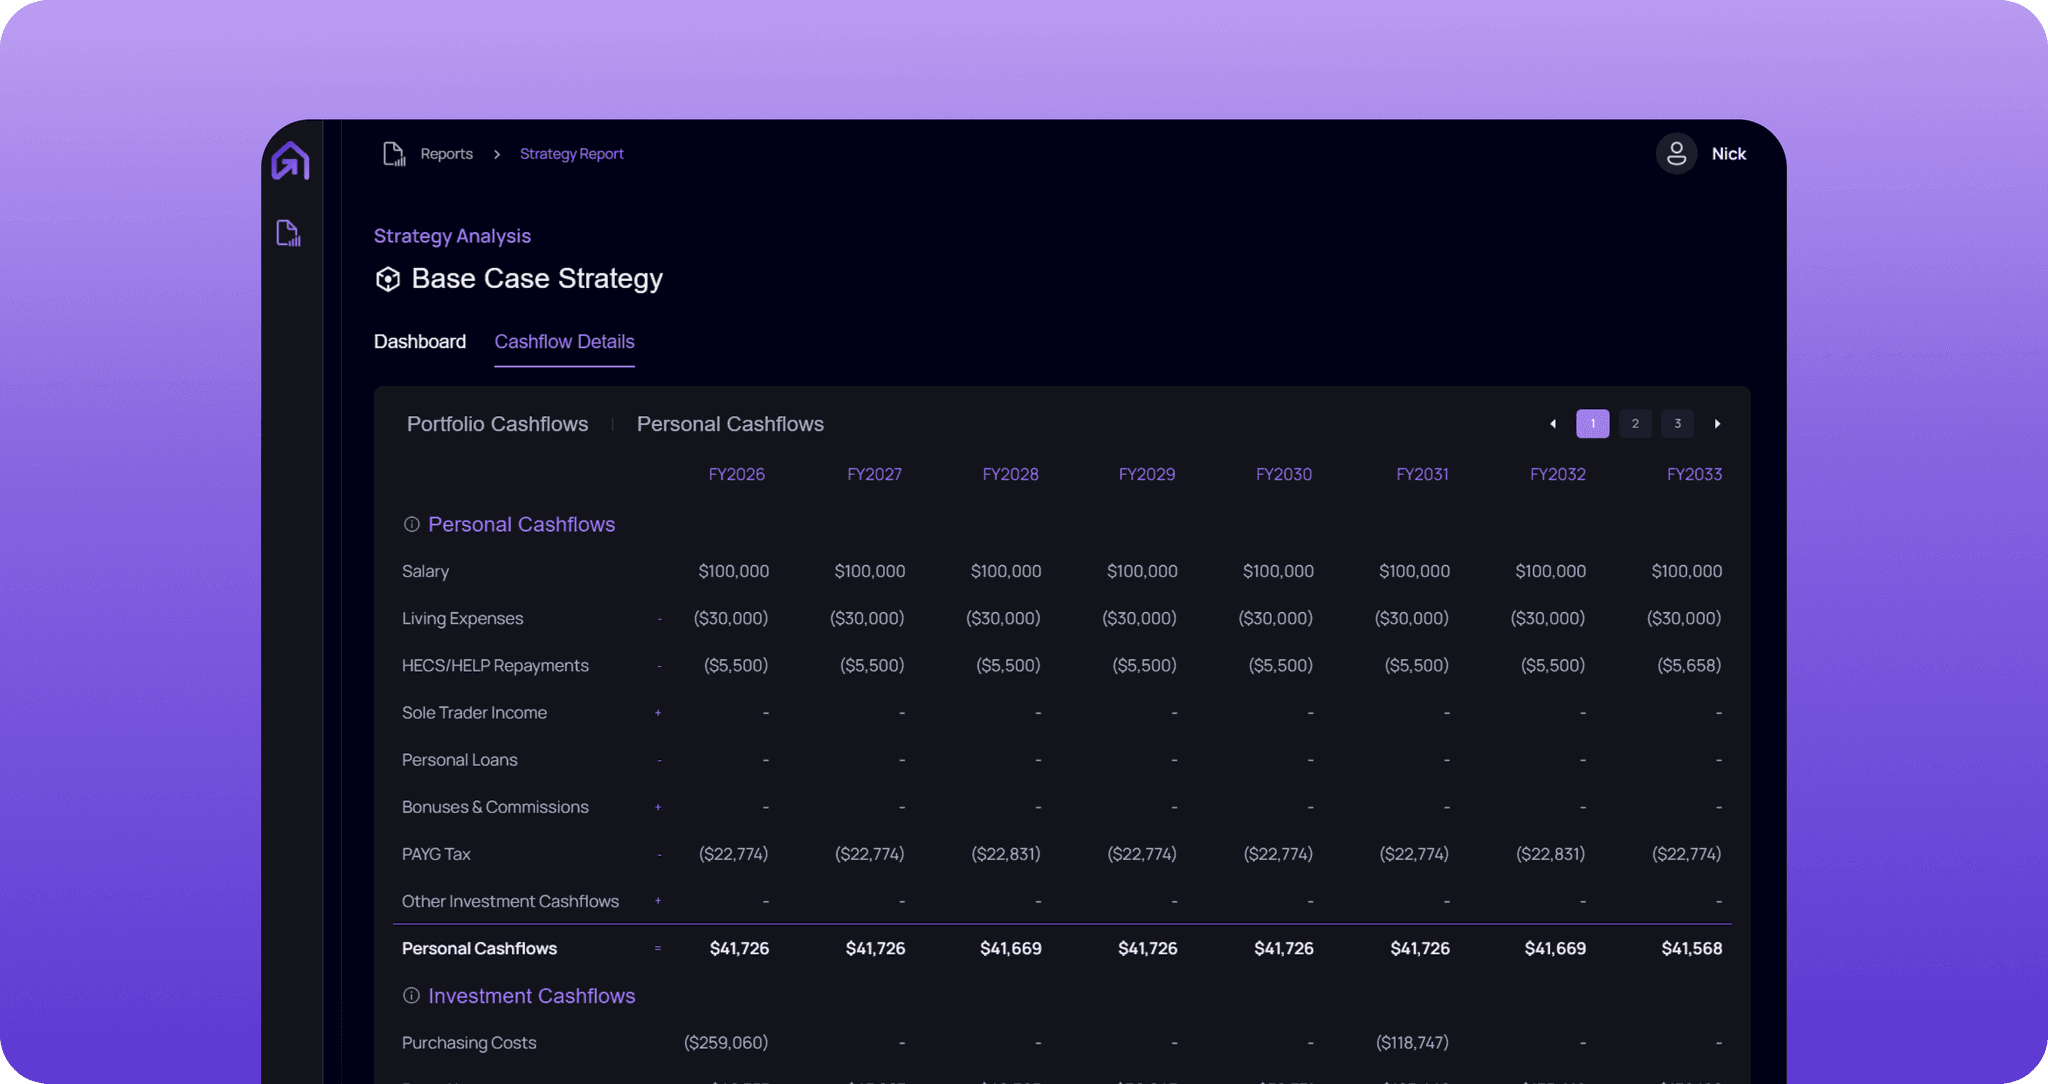Click info icon next to Personal Cashflows heading

411,524
